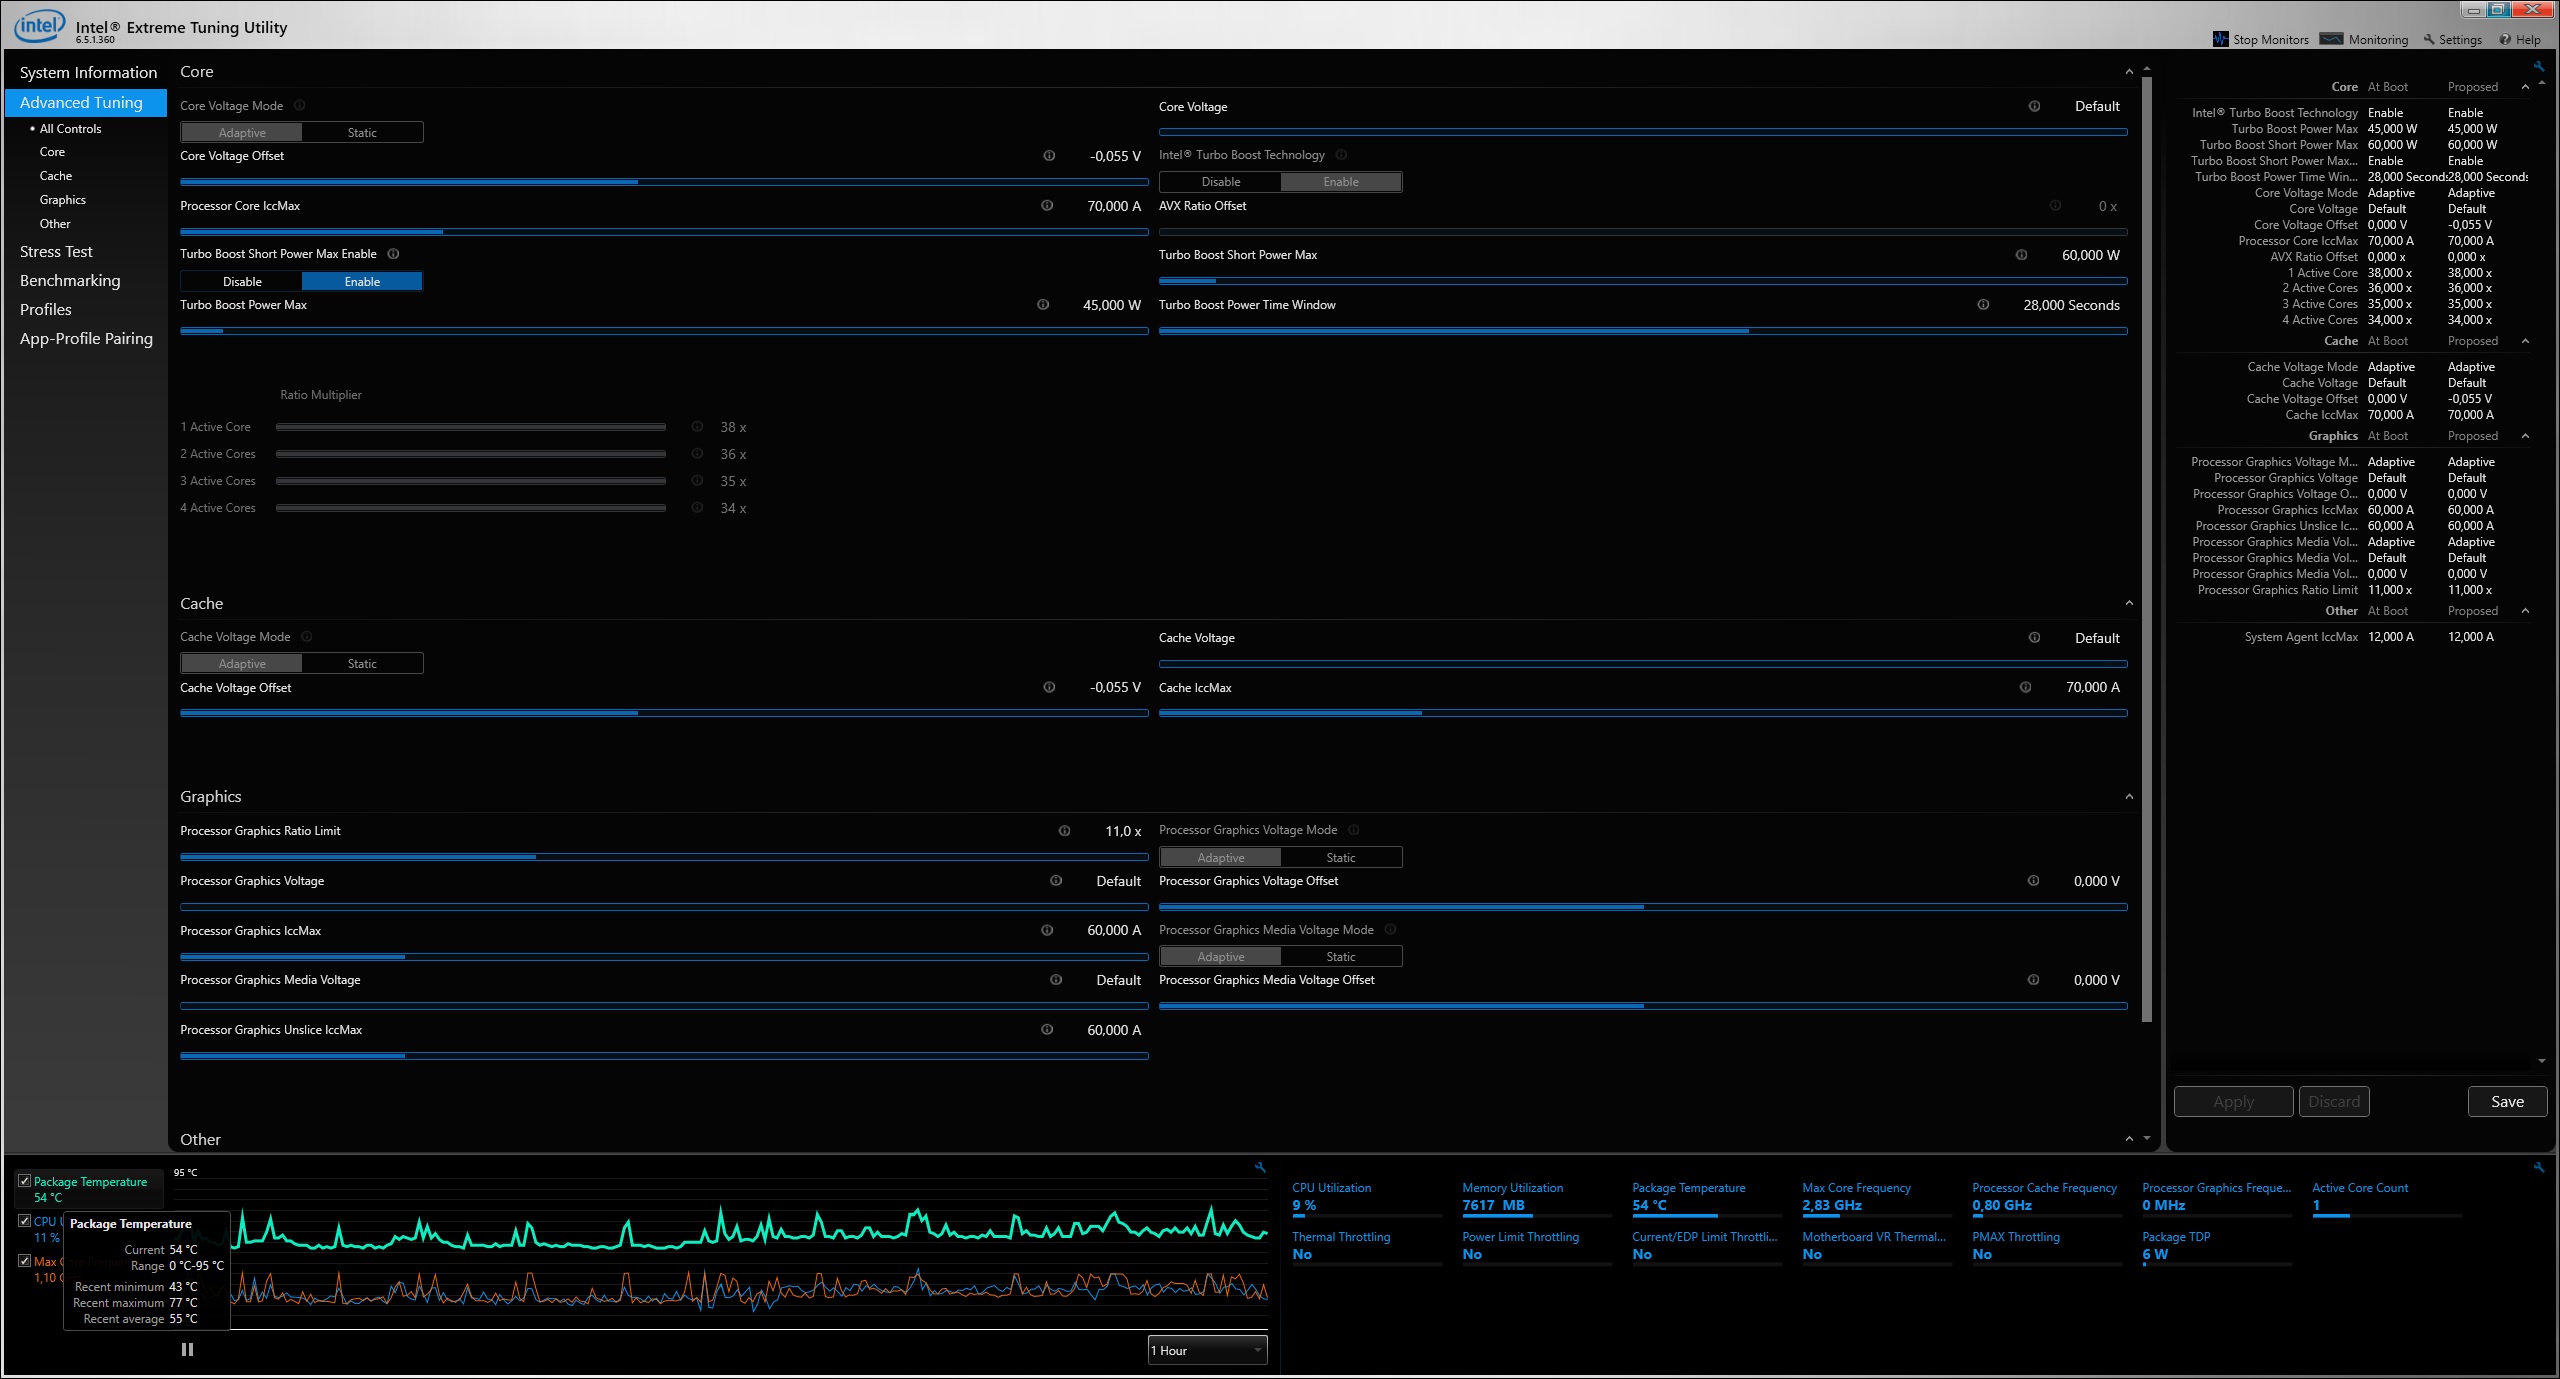Open Help
This screenshot has width=2560, height=1379.
click(2520, 40)
